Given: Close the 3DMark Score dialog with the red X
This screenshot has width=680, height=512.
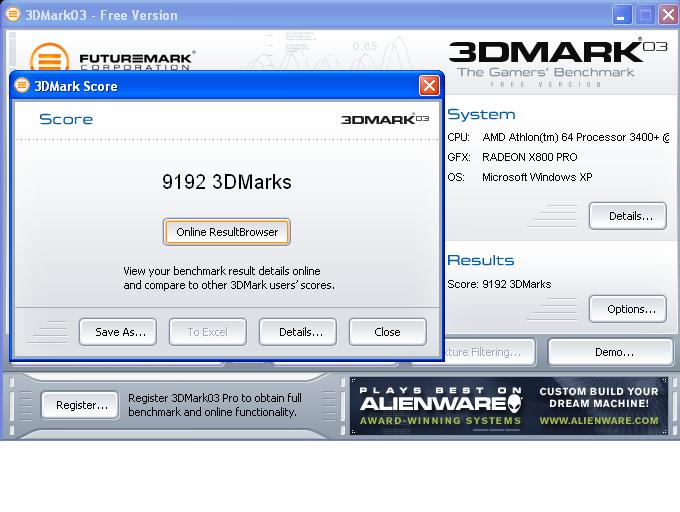Looking at the screenshot, I should point(429,85).
